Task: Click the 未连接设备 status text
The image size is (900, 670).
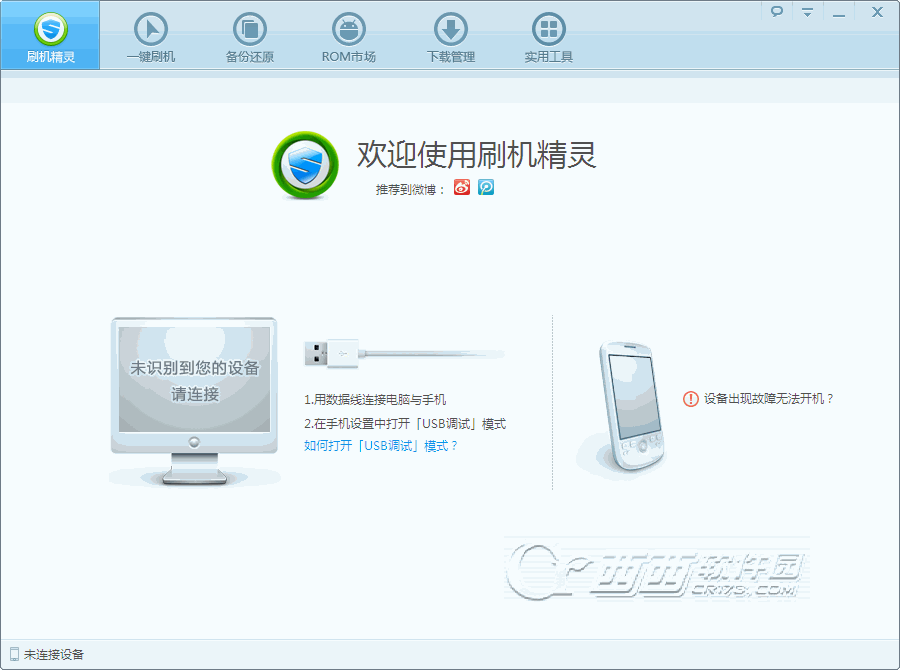Action: click(54, 655)
